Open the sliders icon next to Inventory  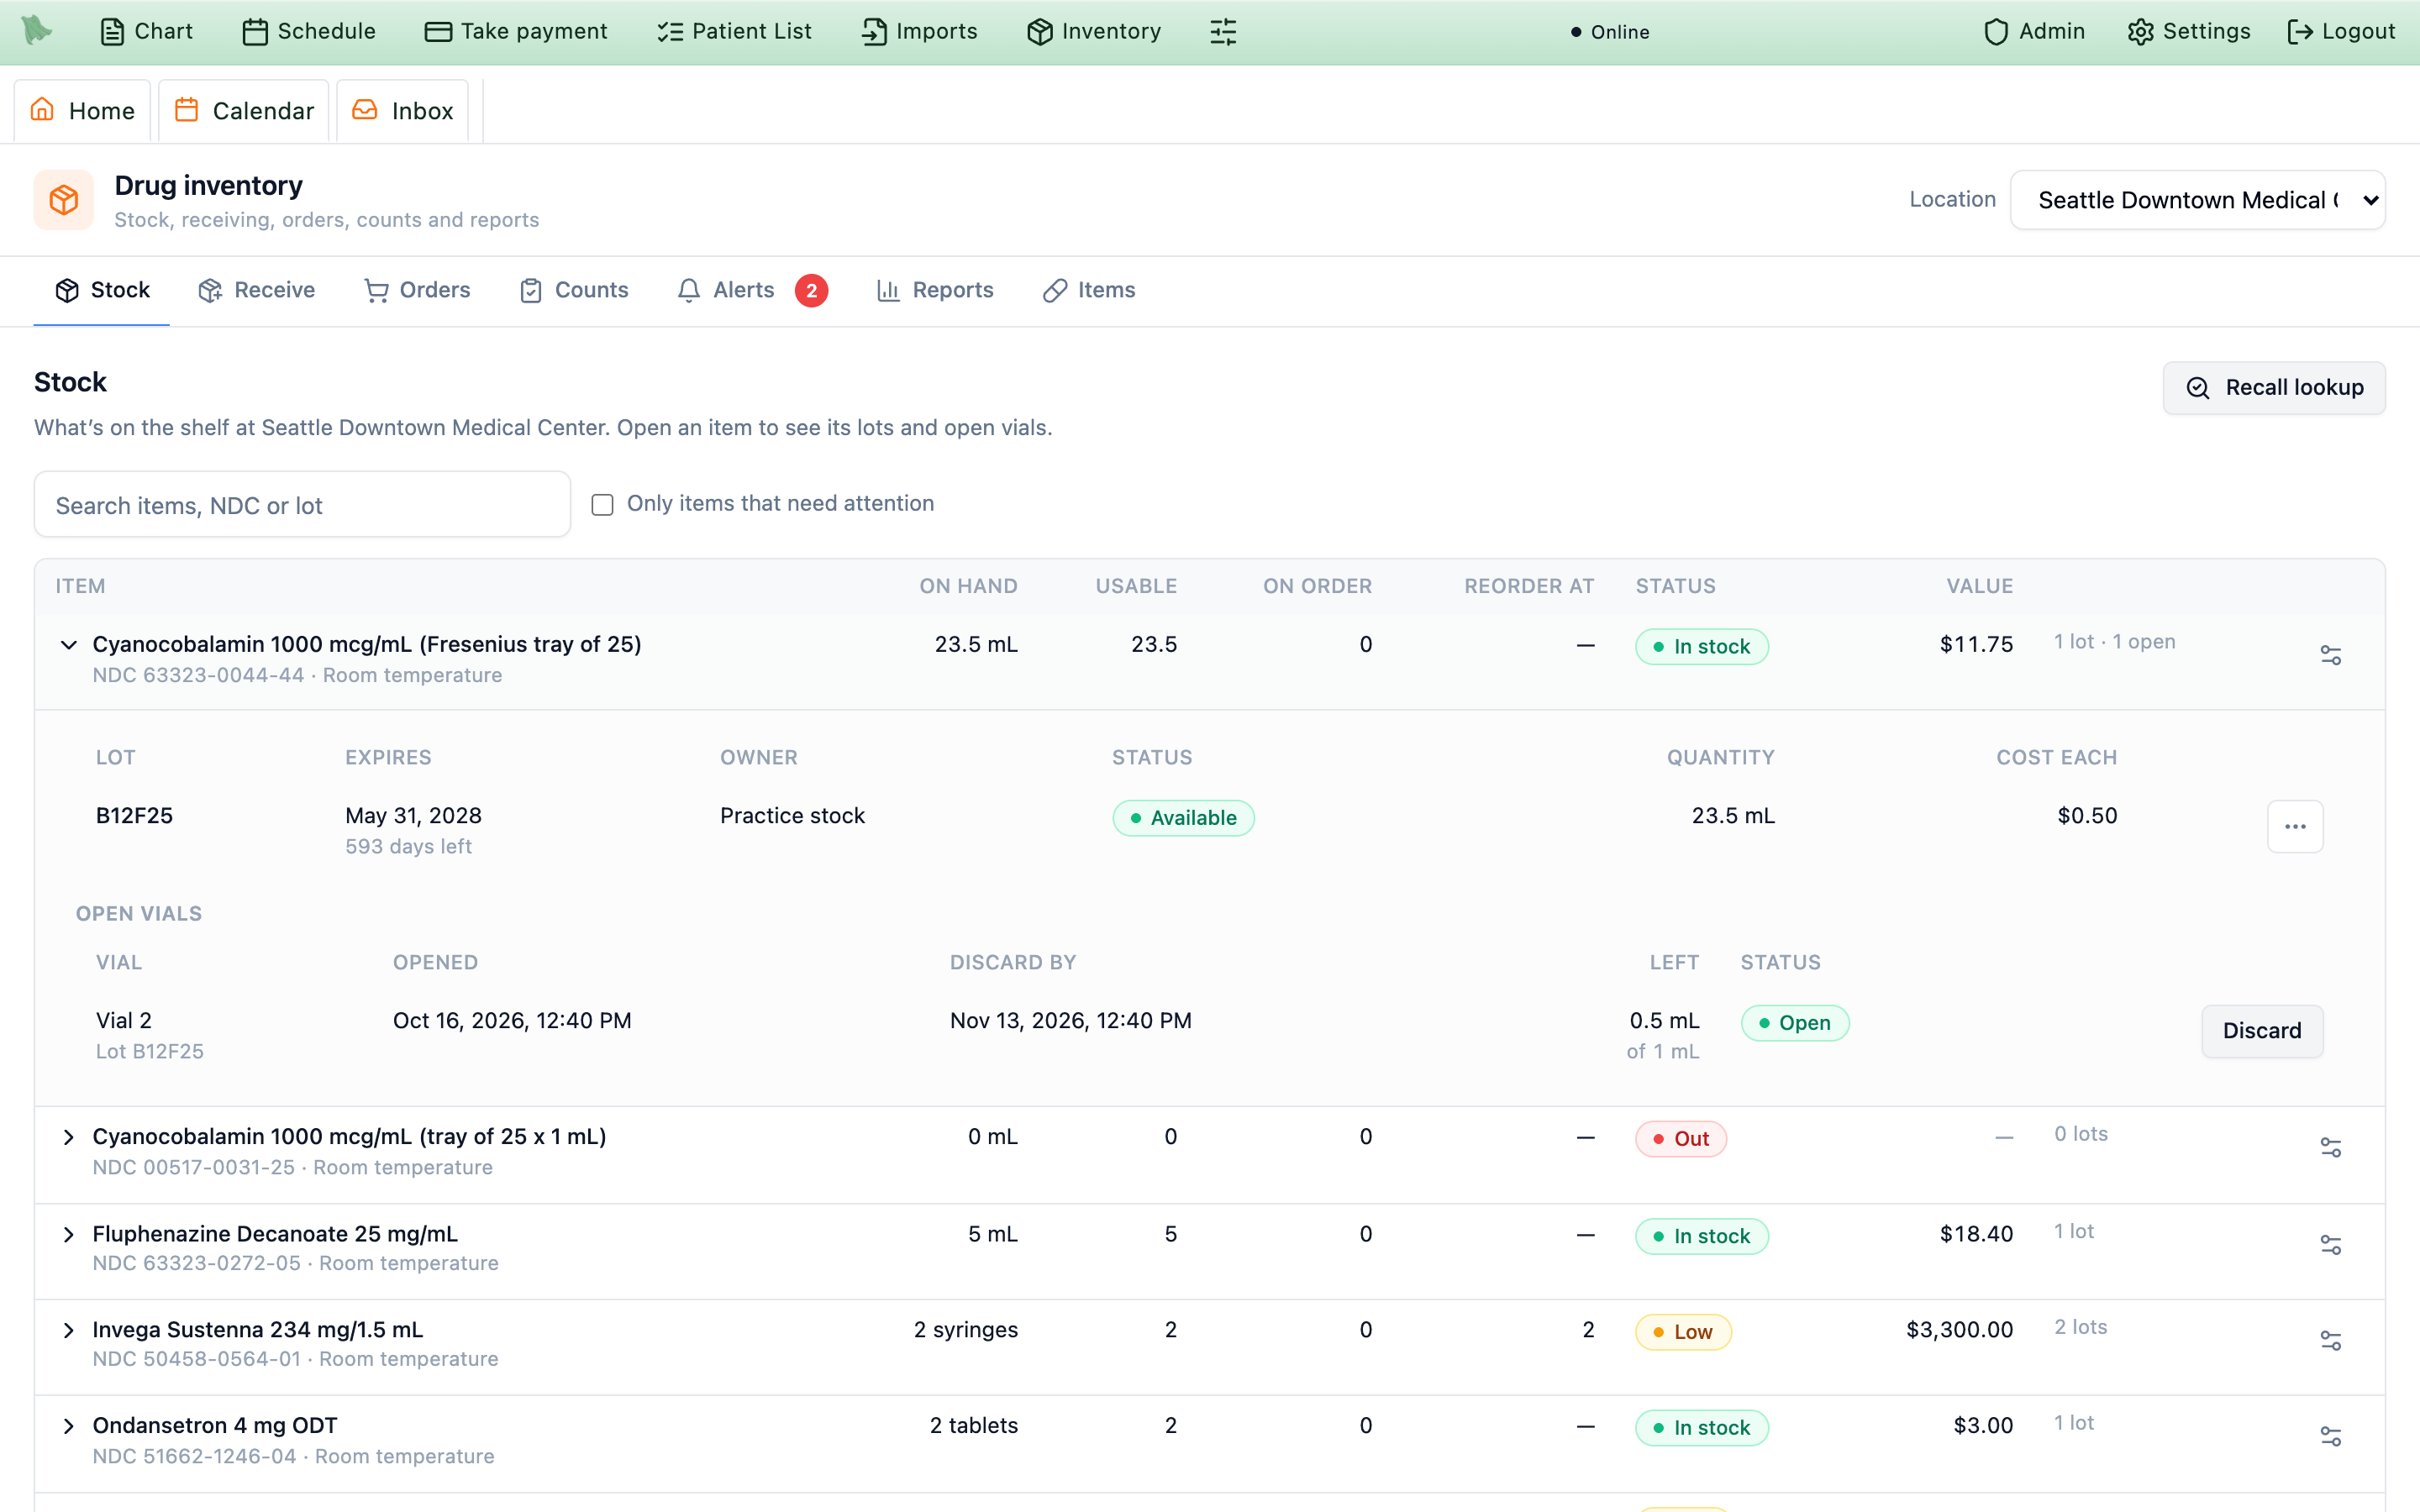(x=1223, y=32)
